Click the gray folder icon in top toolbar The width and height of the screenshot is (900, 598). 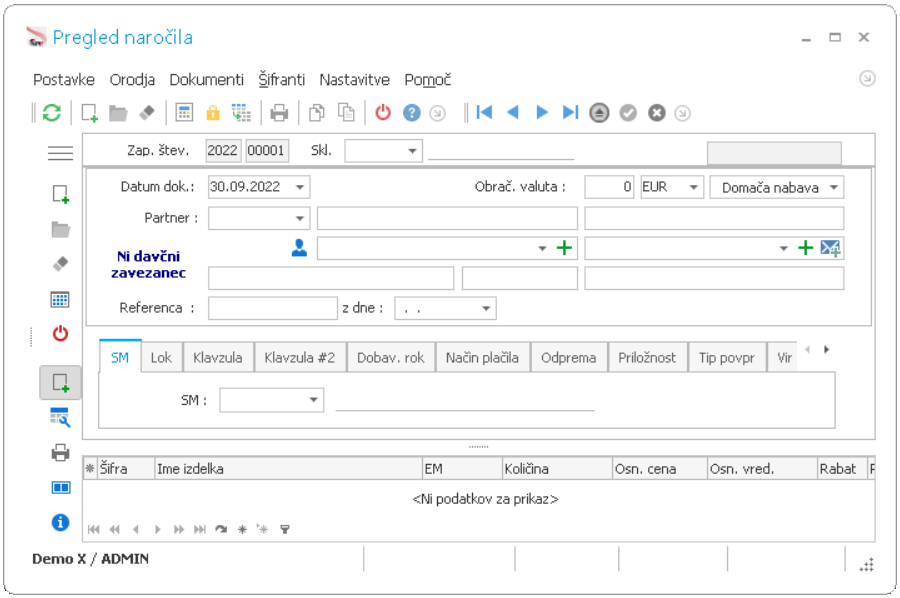coord(118,113)
